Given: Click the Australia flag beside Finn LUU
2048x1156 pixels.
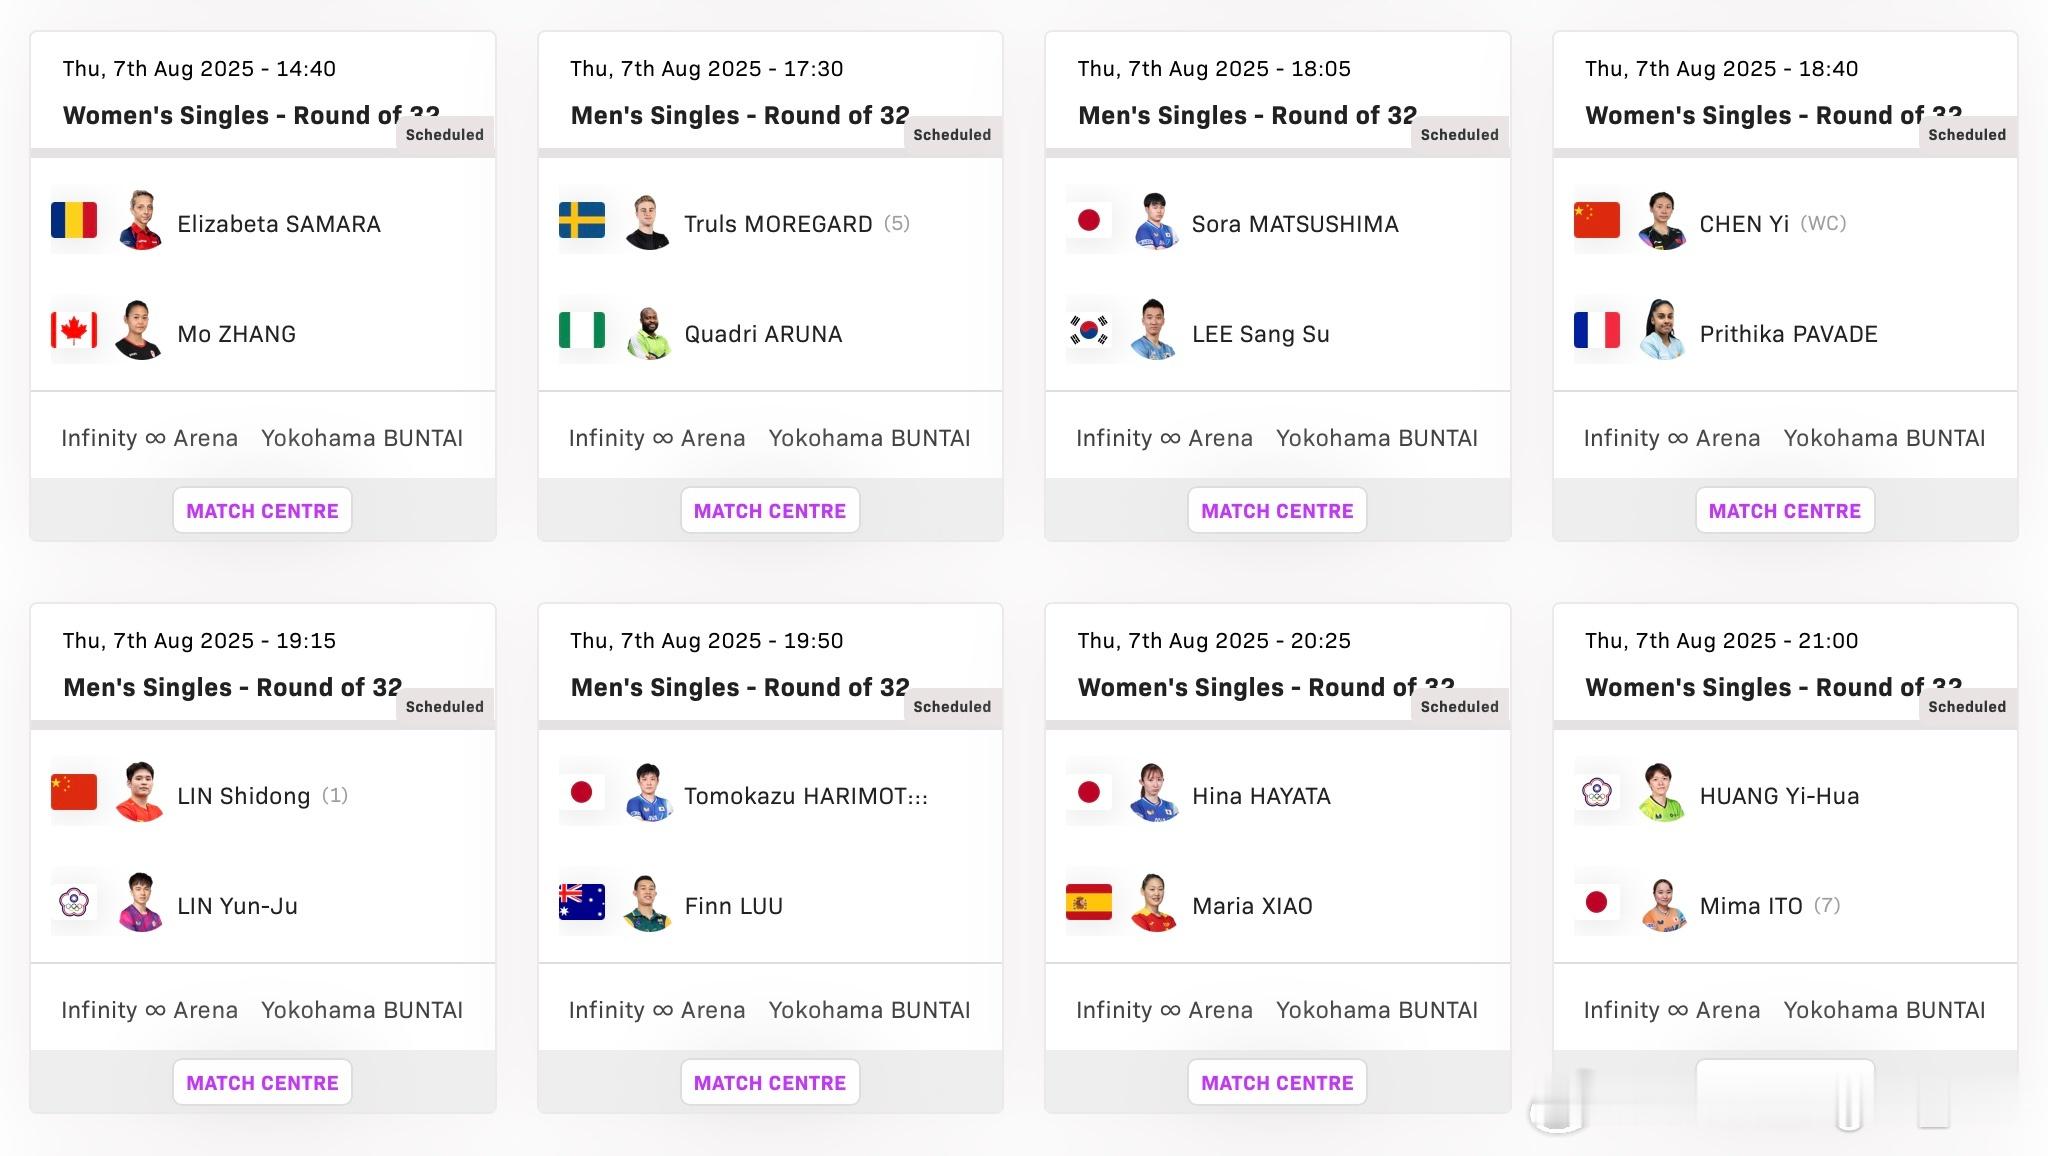Looking at the screenshot, I should [x=582, y=902].
